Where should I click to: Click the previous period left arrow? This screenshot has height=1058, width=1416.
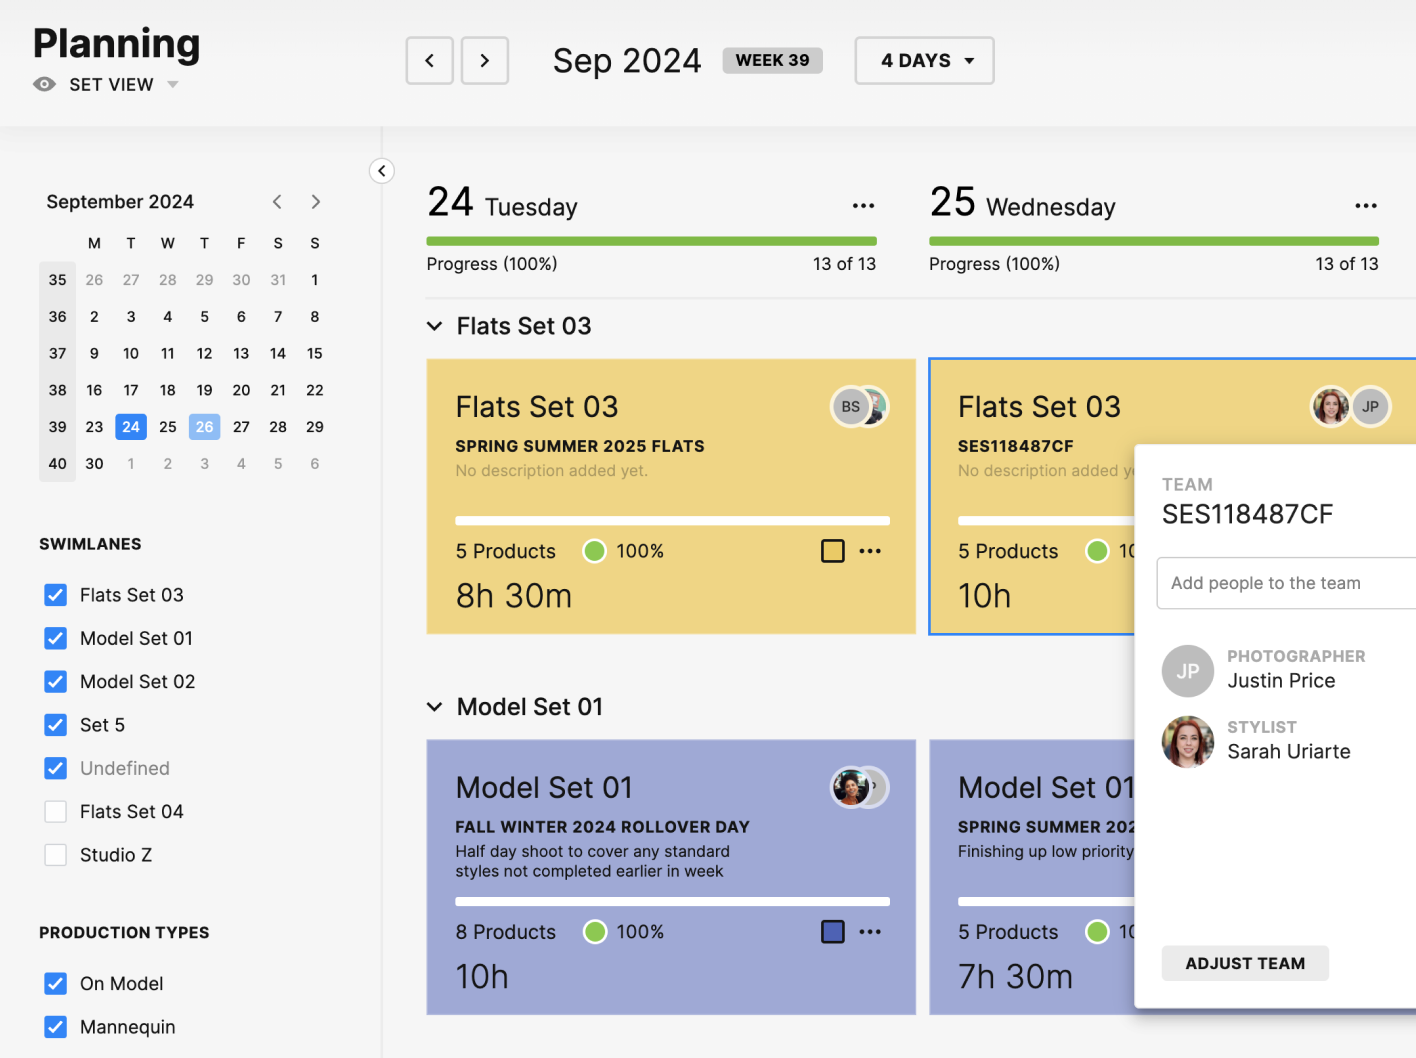click(x=429, y=60)
